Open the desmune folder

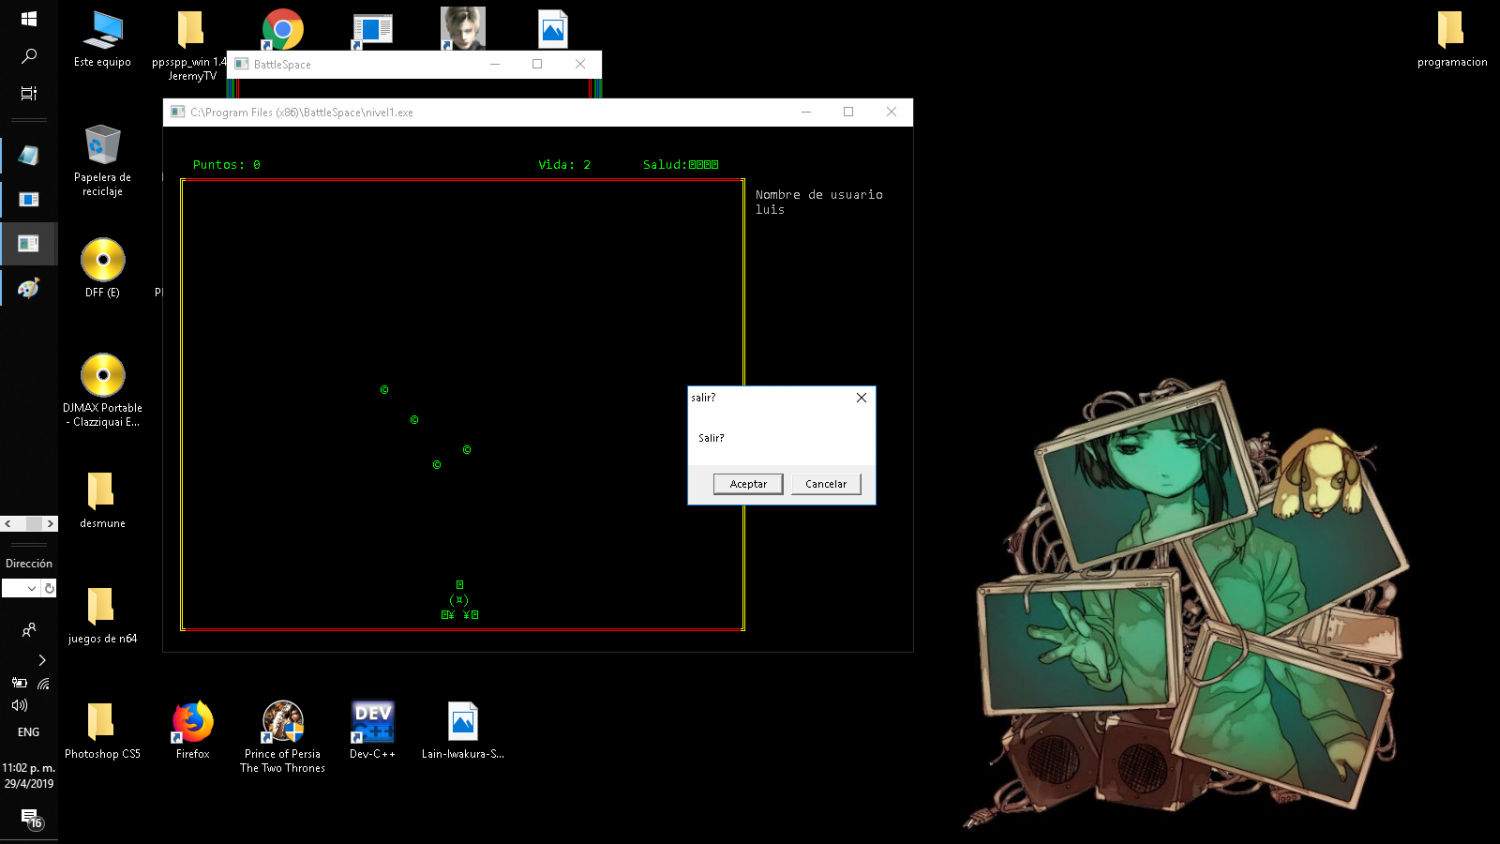102,500
